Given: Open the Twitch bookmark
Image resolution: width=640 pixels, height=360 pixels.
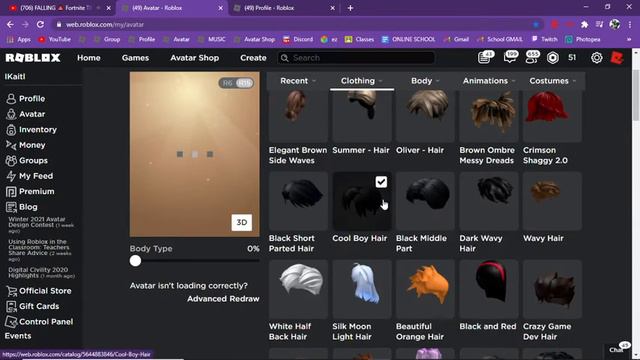Looking at the screenshot, I should (x=544, y=40).
